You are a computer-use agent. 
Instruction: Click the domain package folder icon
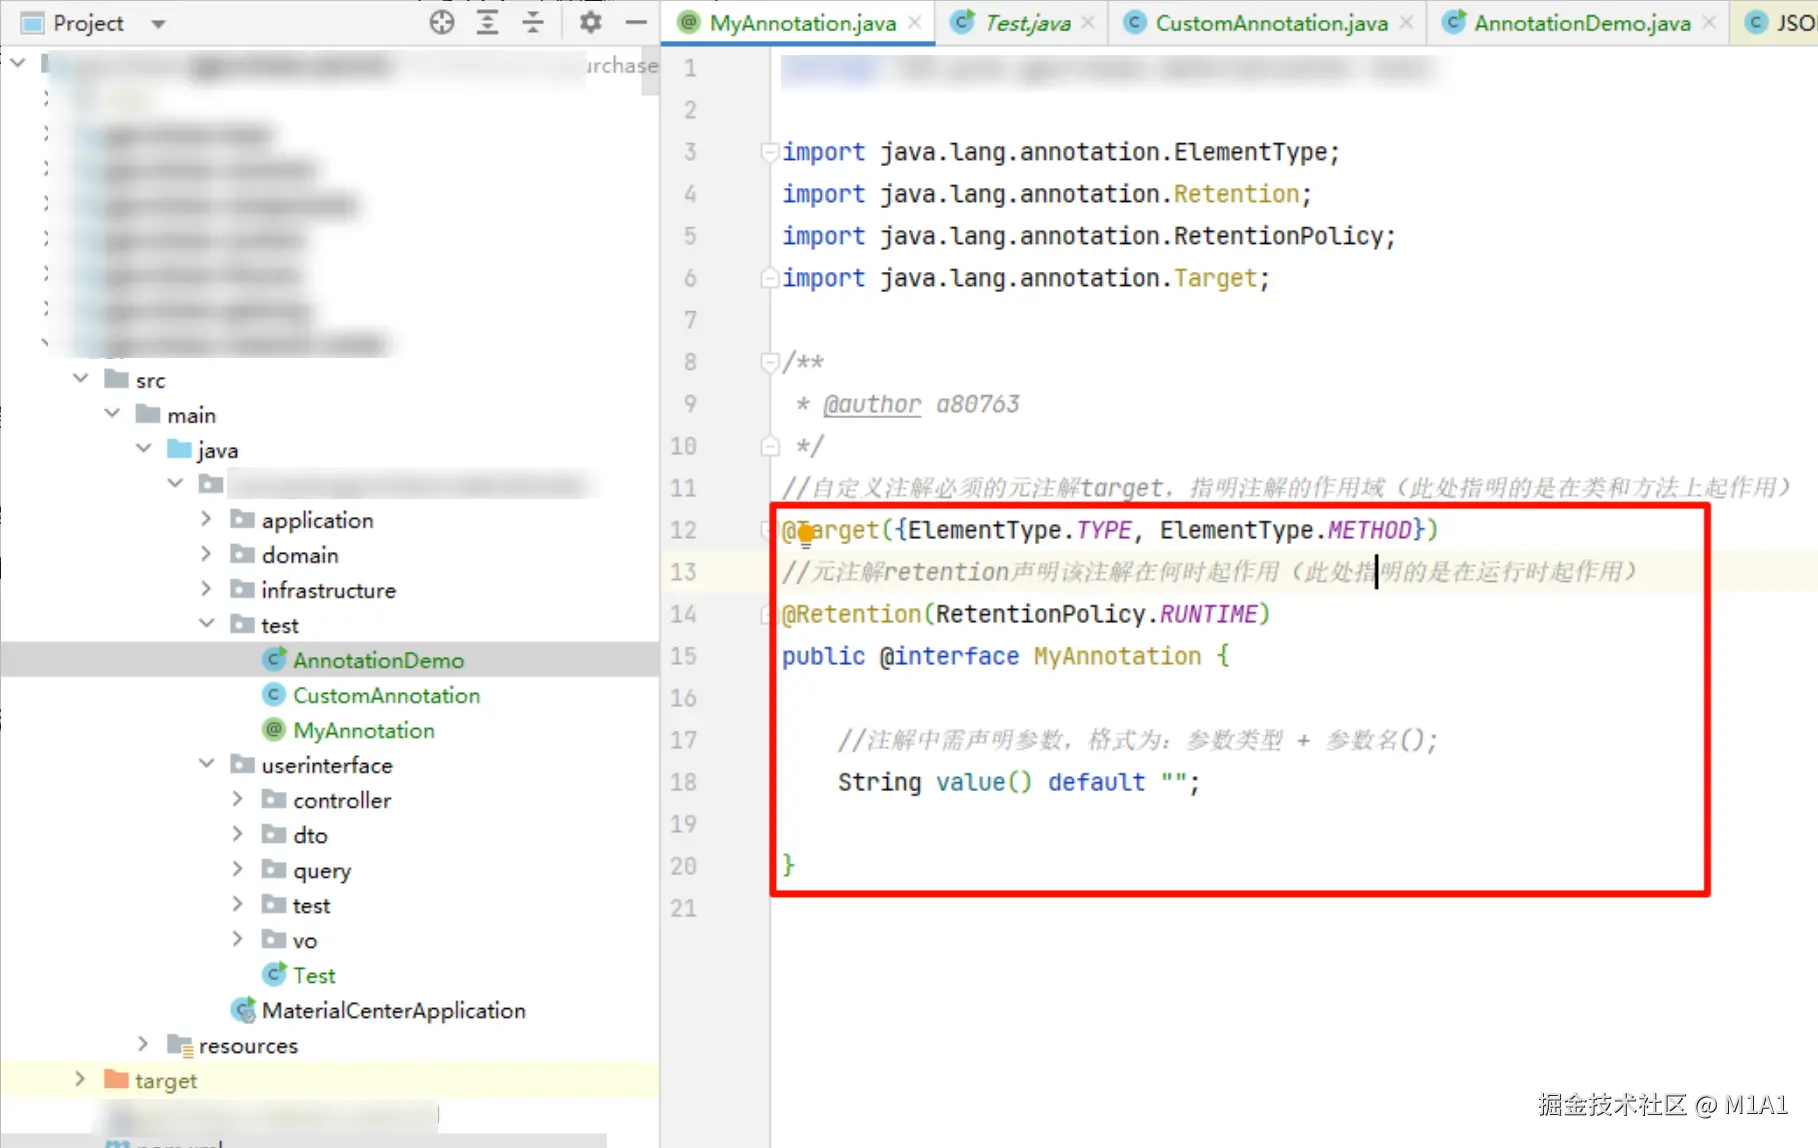pyautogui.click(x=243, y=554)
